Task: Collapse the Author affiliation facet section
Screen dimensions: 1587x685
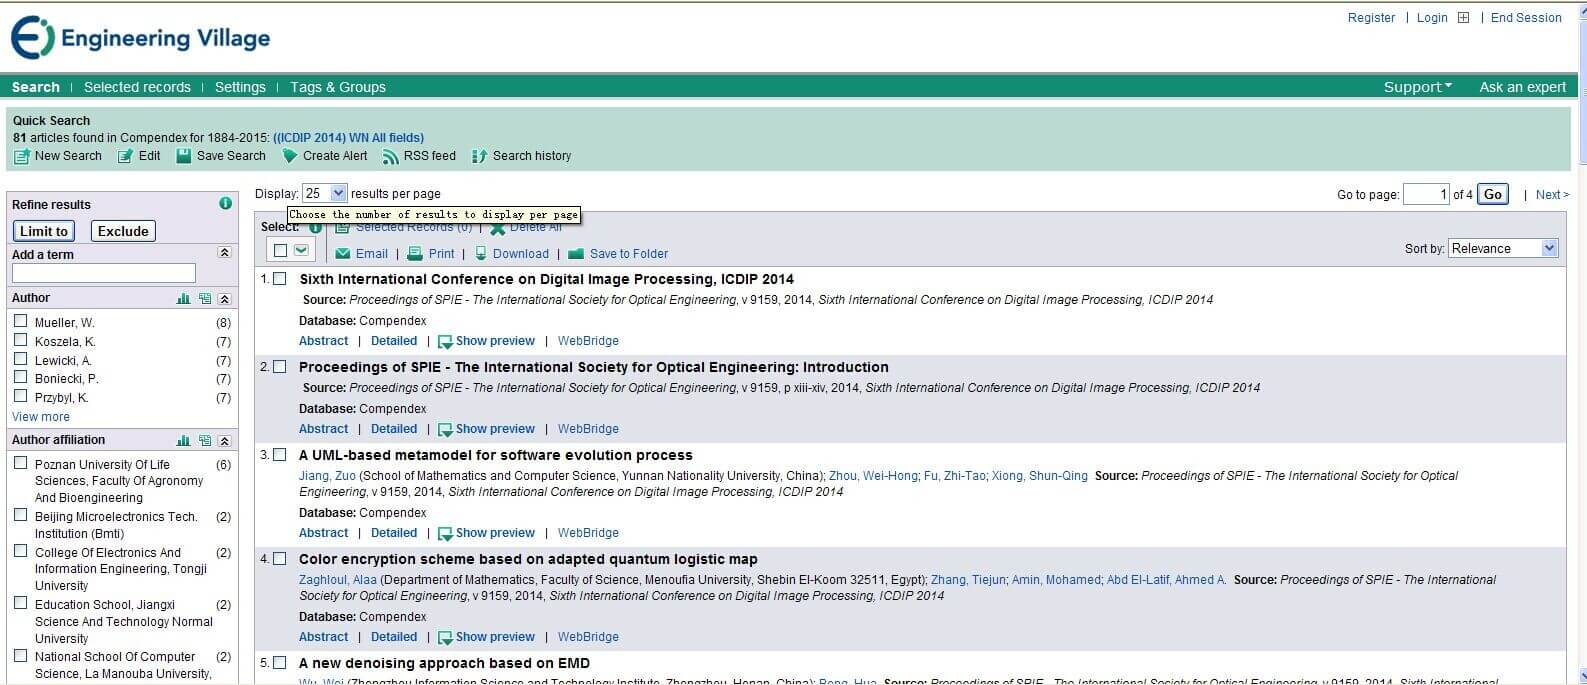Action: pos(224,441)
